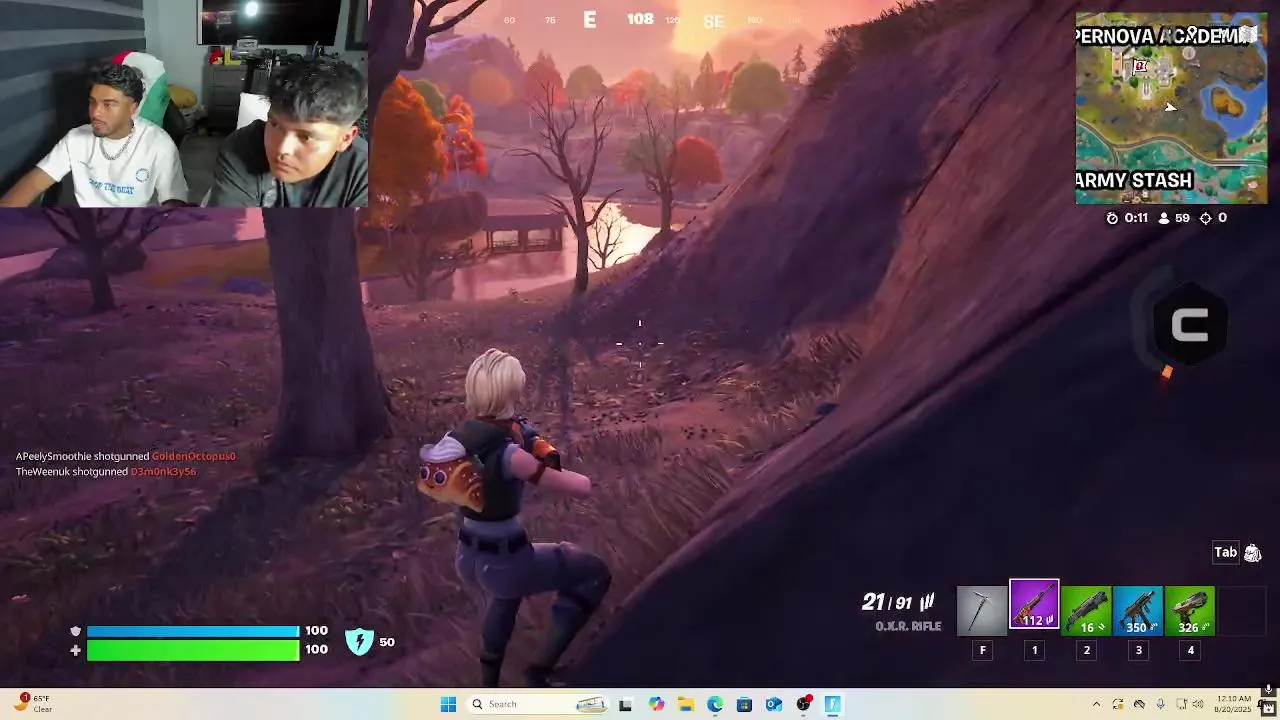Open volume control in system tray
This screenshot has height=720, width=1280.
point(1198,704)
